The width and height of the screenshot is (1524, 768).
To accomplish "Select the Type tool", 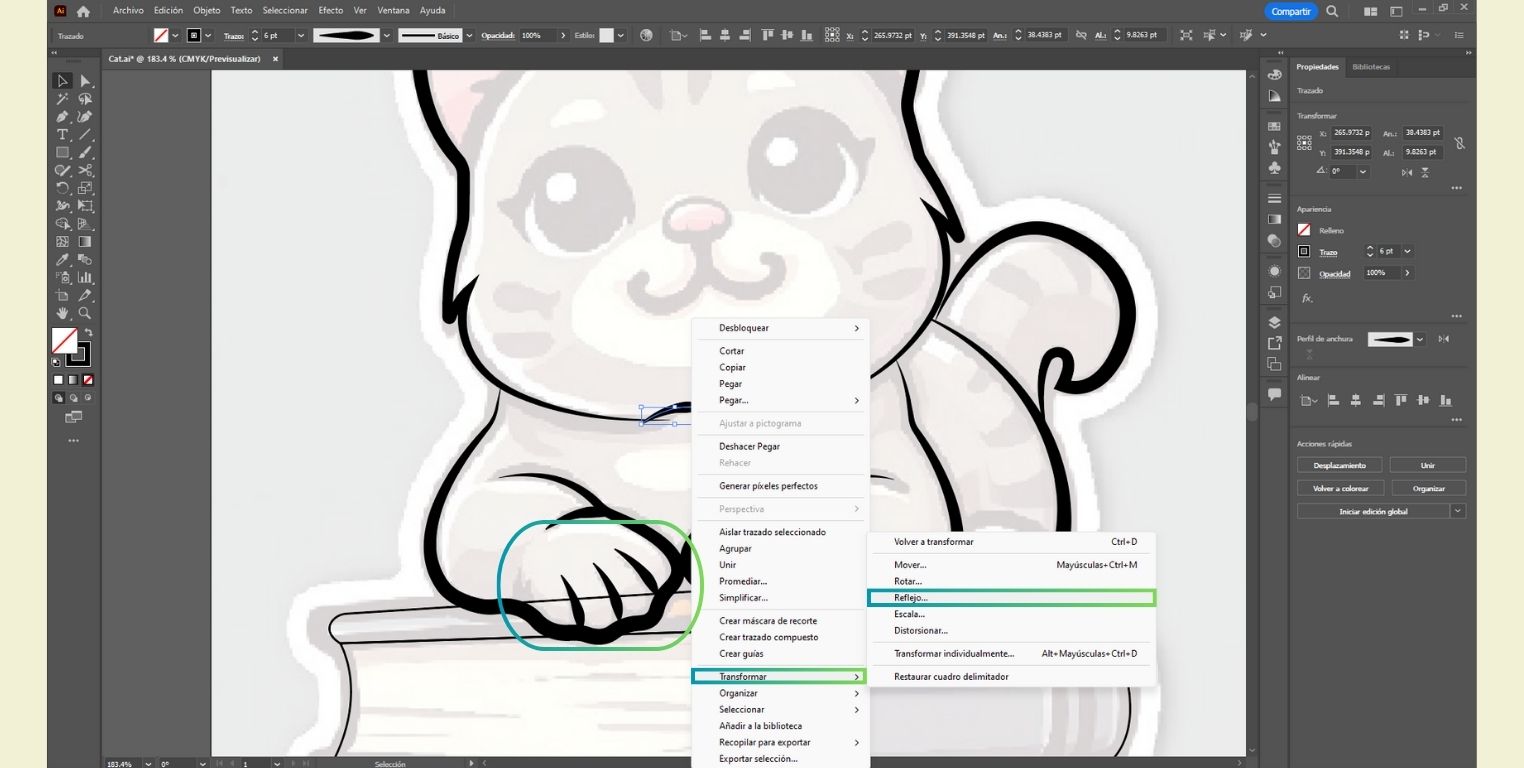I will tap(63, 135).
